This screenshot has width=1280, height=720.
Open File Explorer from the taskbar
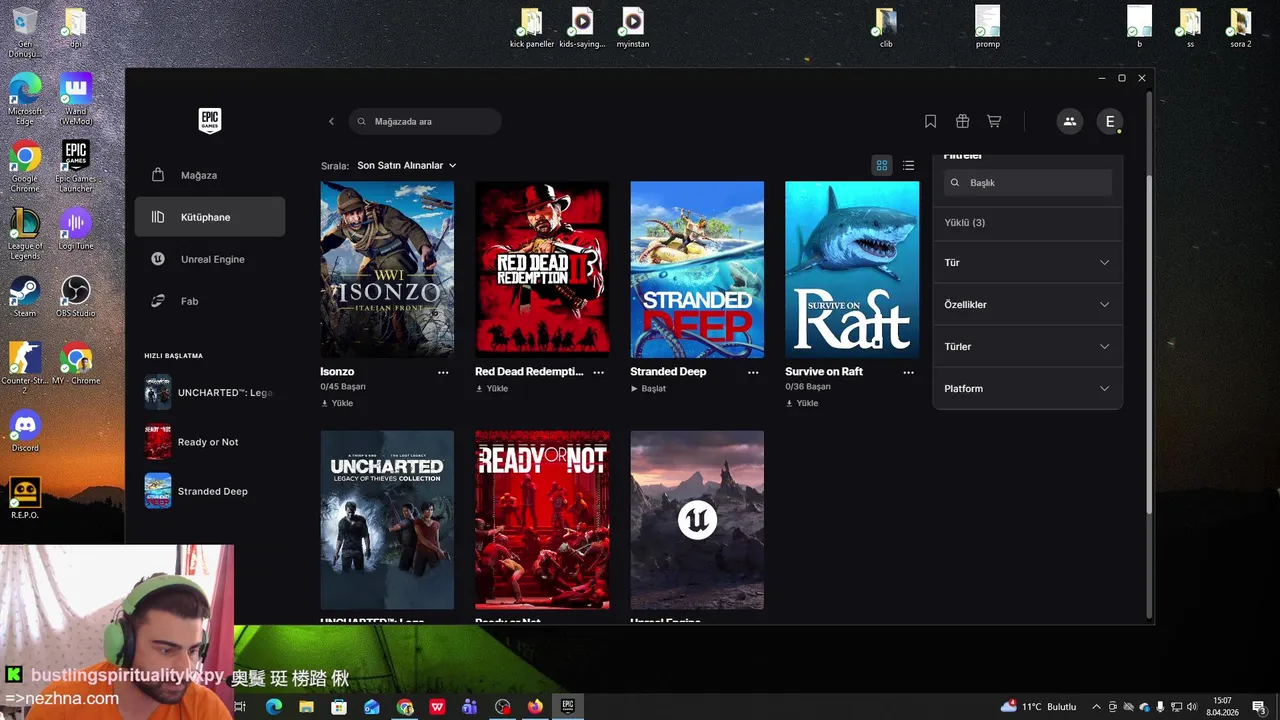[x=306, y=706]
